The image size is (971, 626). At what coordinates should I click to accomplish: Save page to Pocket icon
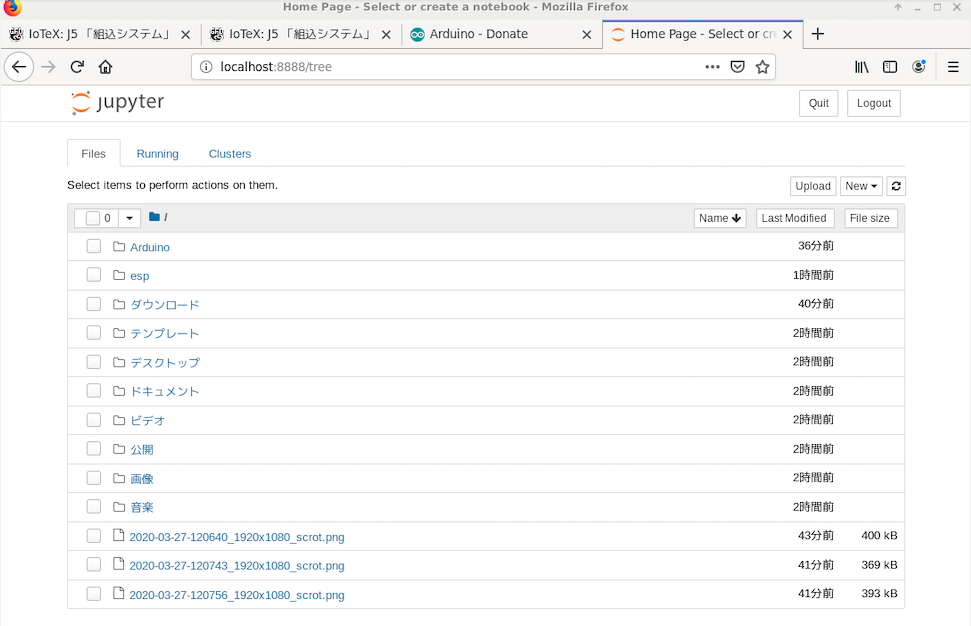click(x=737, y=67)
